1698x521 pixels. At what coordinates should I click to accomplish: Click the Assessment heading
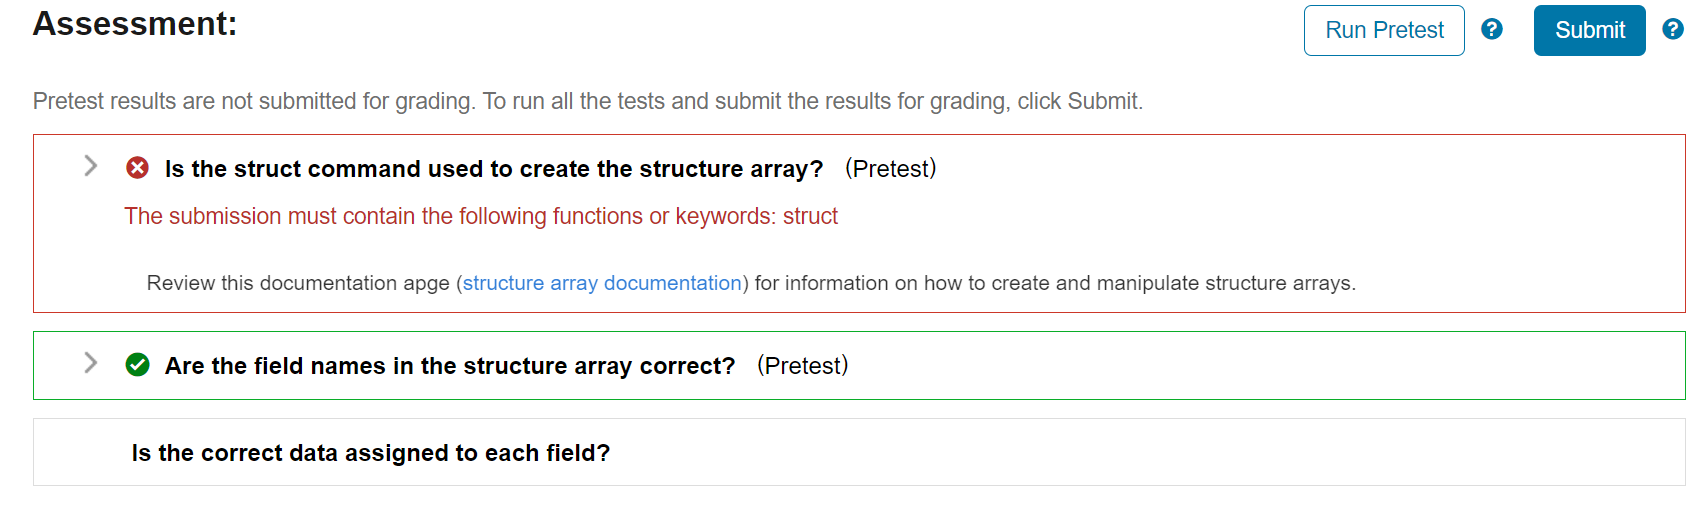135,24
